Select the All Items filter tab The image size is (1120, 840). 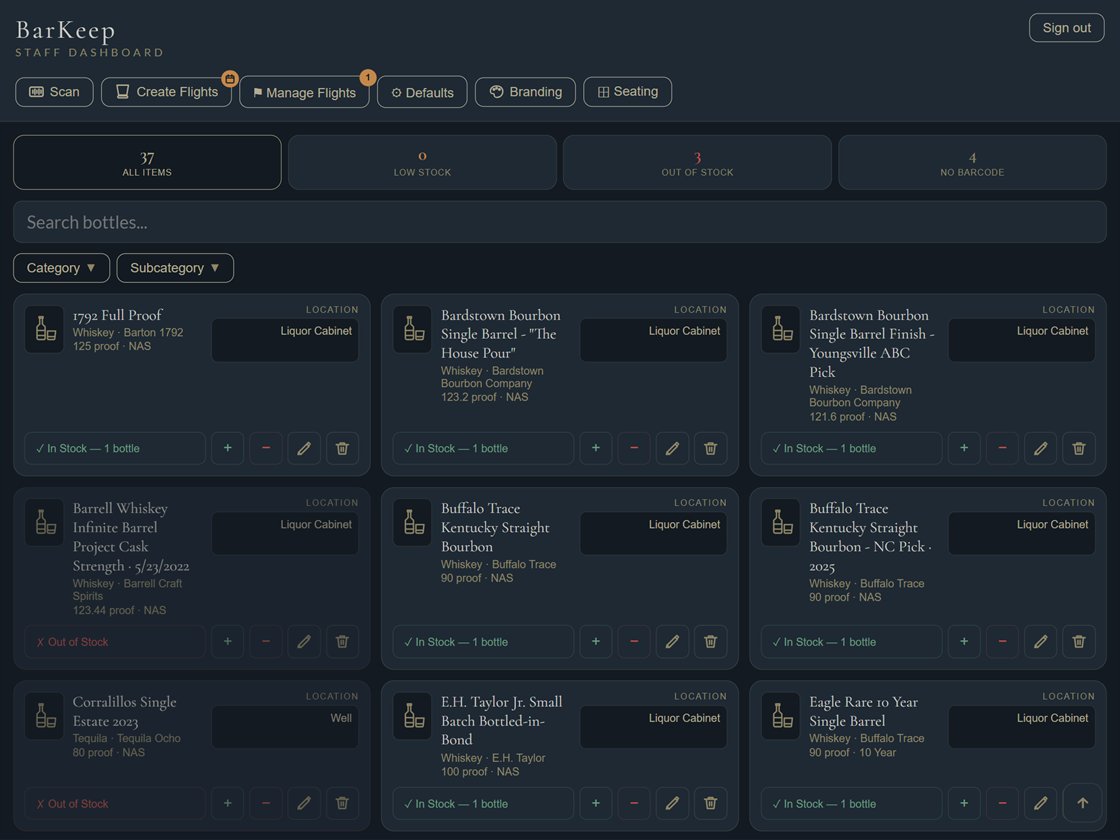pos(147,163)
